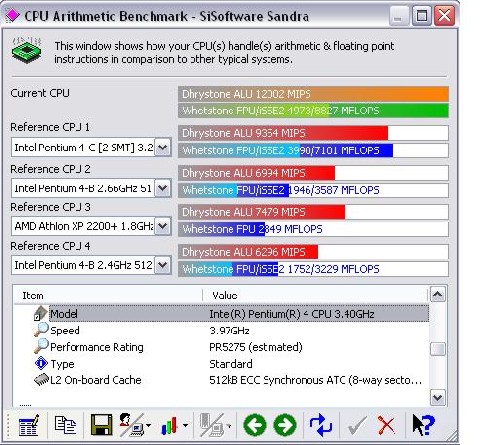Click the Performance Rating magnifier icon
Image resolution: width=499 pixels, height=445 pixels.
41,346
